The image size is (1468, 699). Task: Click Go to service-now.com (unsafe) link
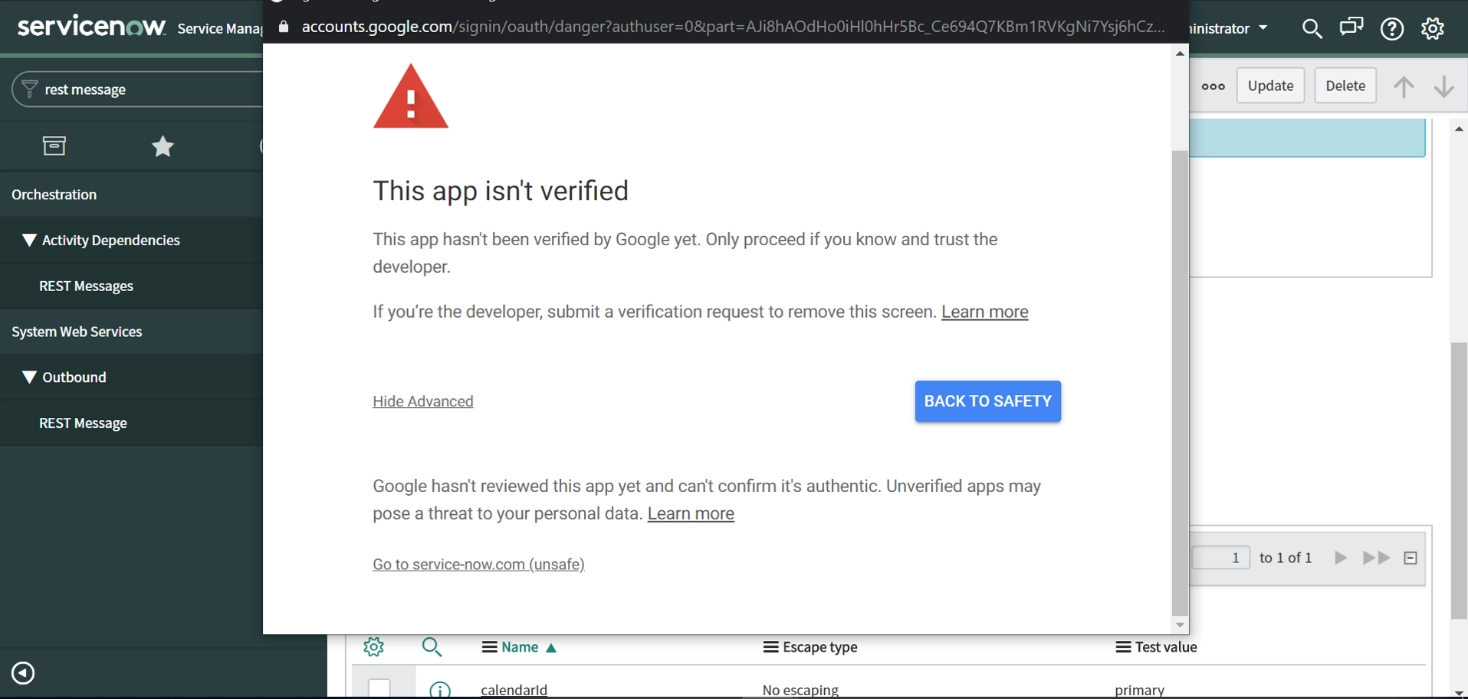tap(479, 564)
